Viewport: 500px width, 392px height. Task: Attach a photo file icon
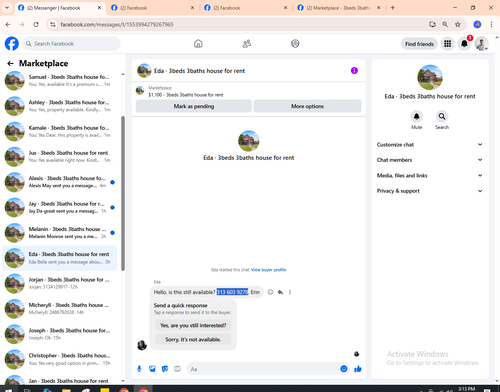pyautogui.click(x=152, y=369)
